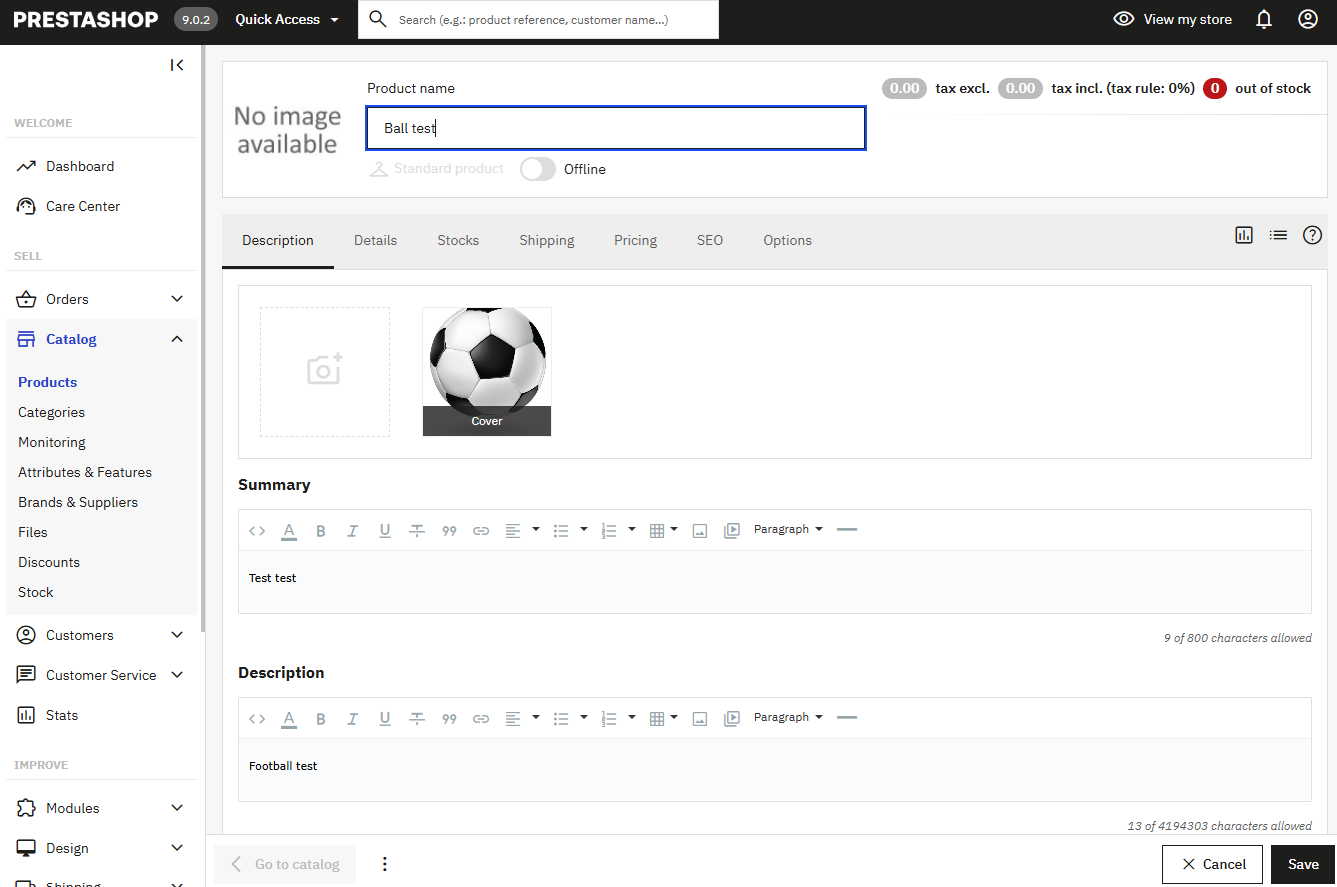This screenshot has width=1337, height=887.
Task: Toggle source code in Summary editor
Action: [x=257, y=531]
